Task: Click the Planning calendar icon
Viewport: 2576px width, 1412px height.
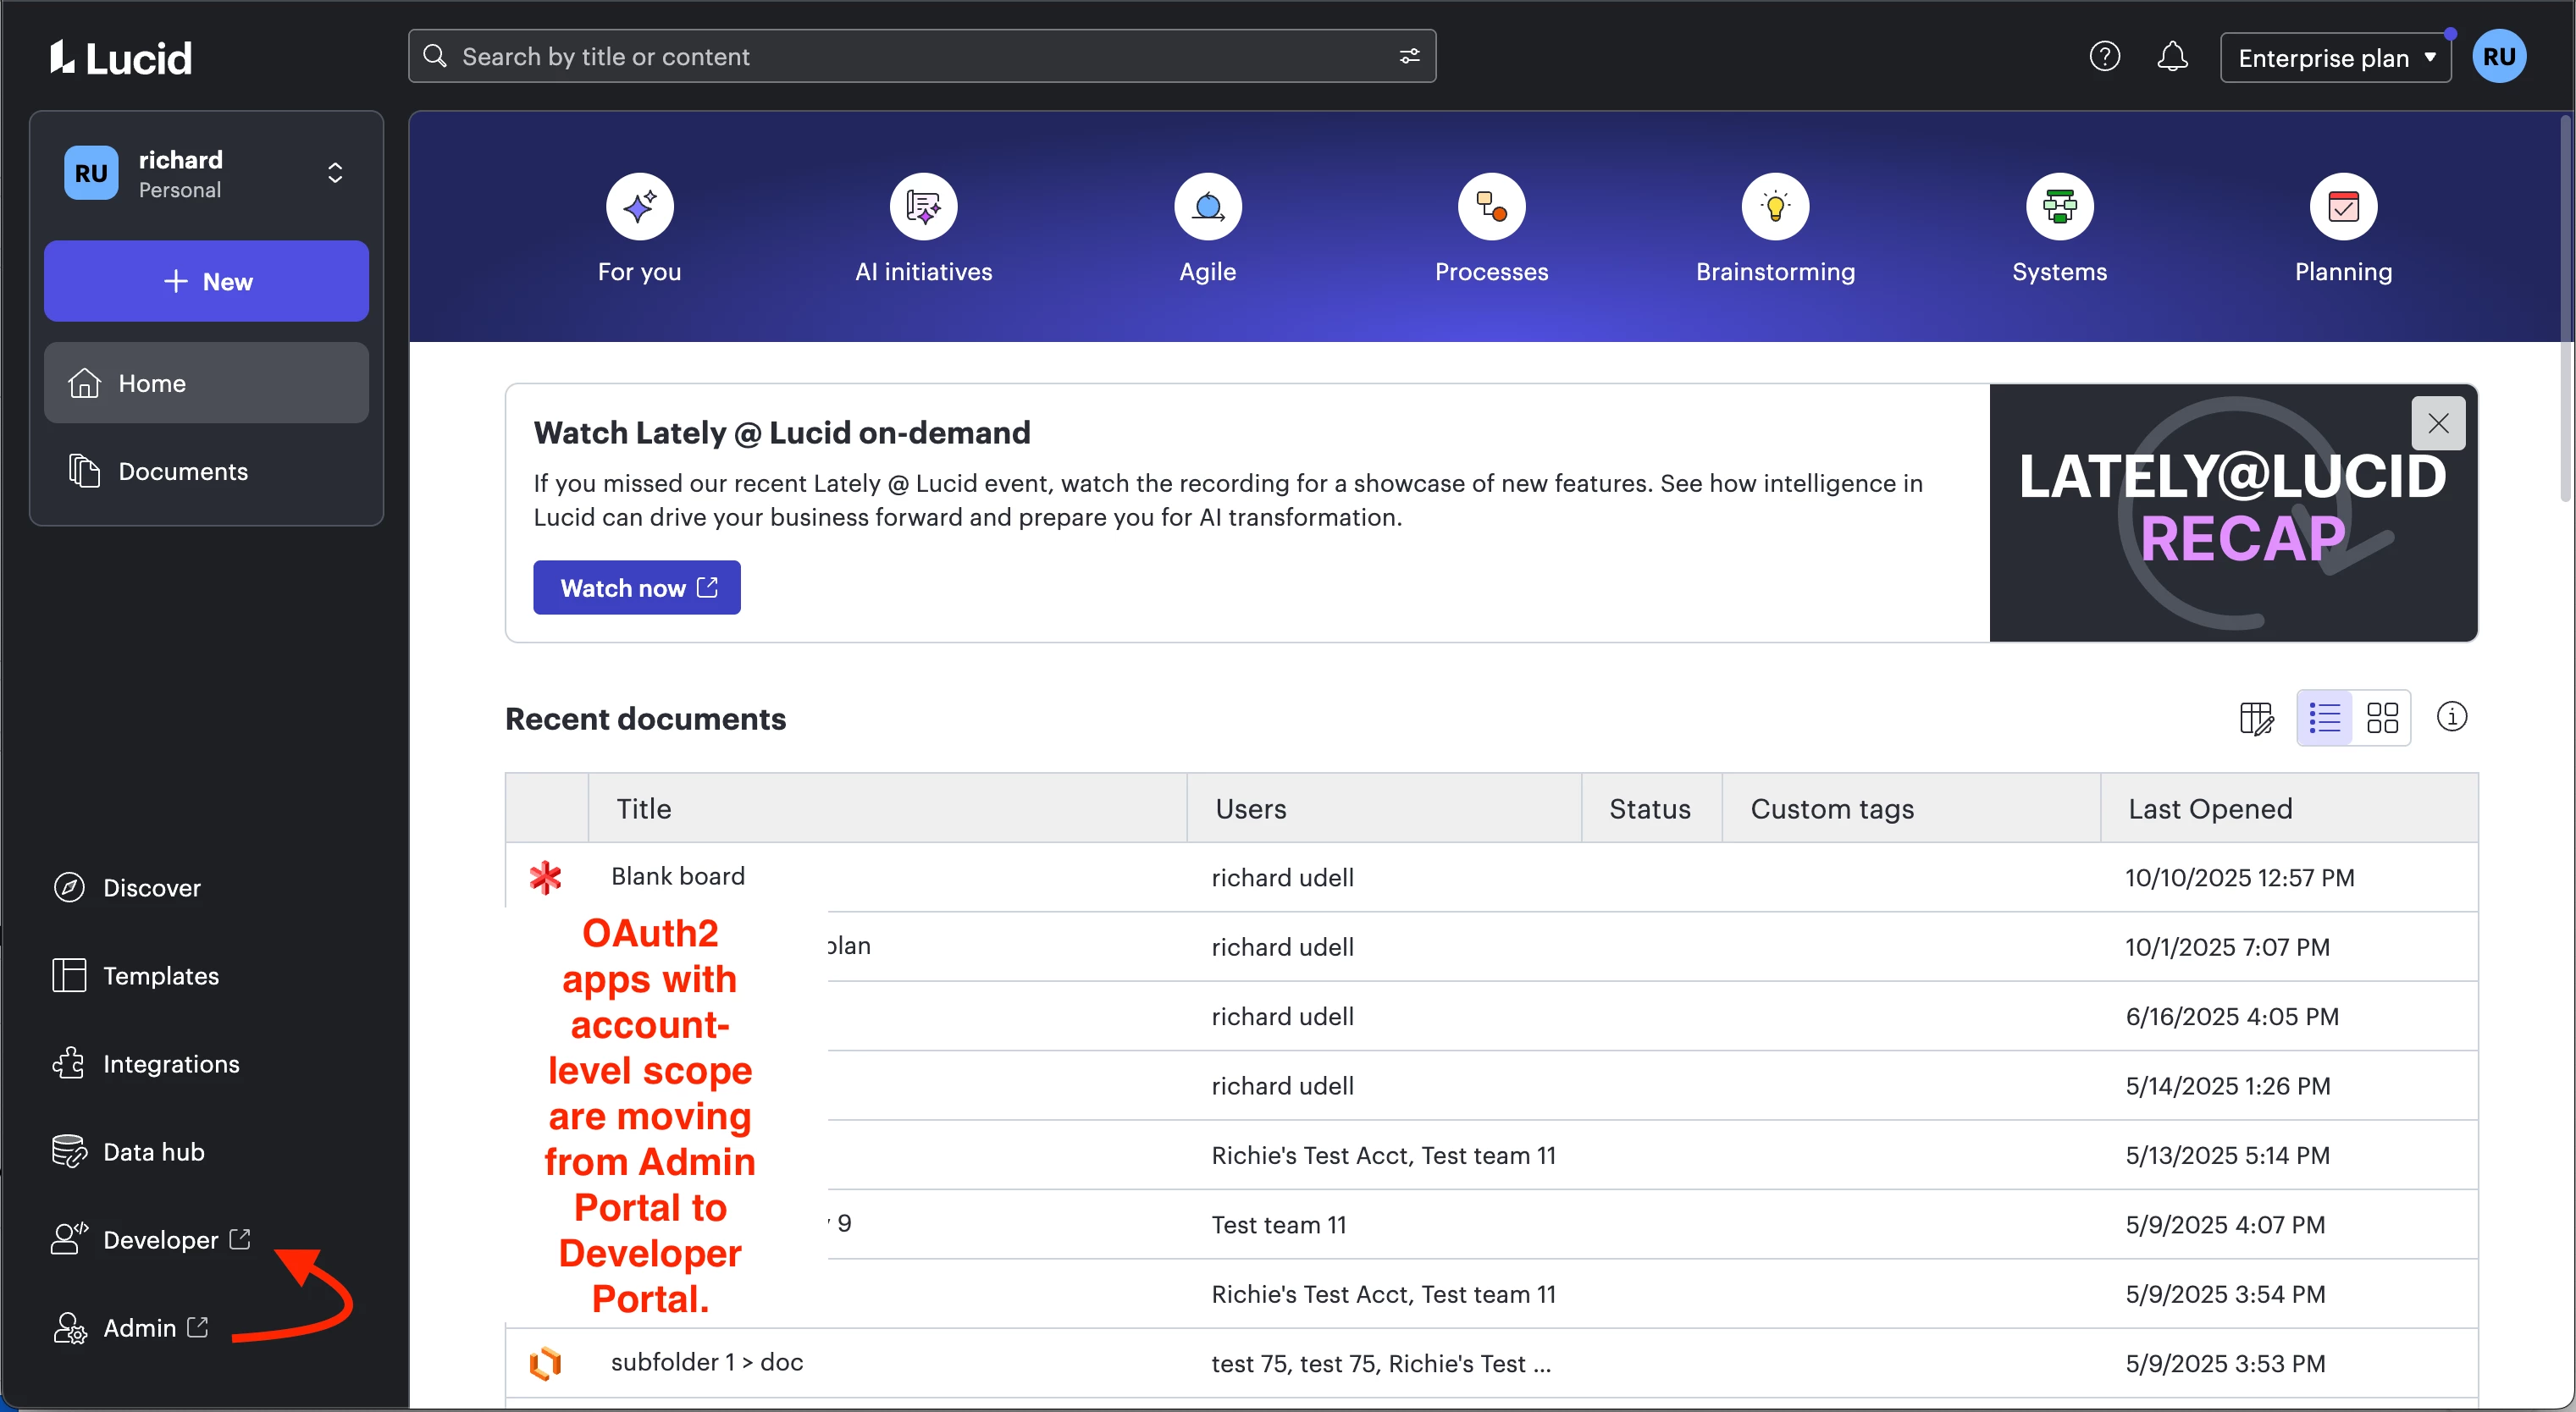Action: tap(2343, 207)
